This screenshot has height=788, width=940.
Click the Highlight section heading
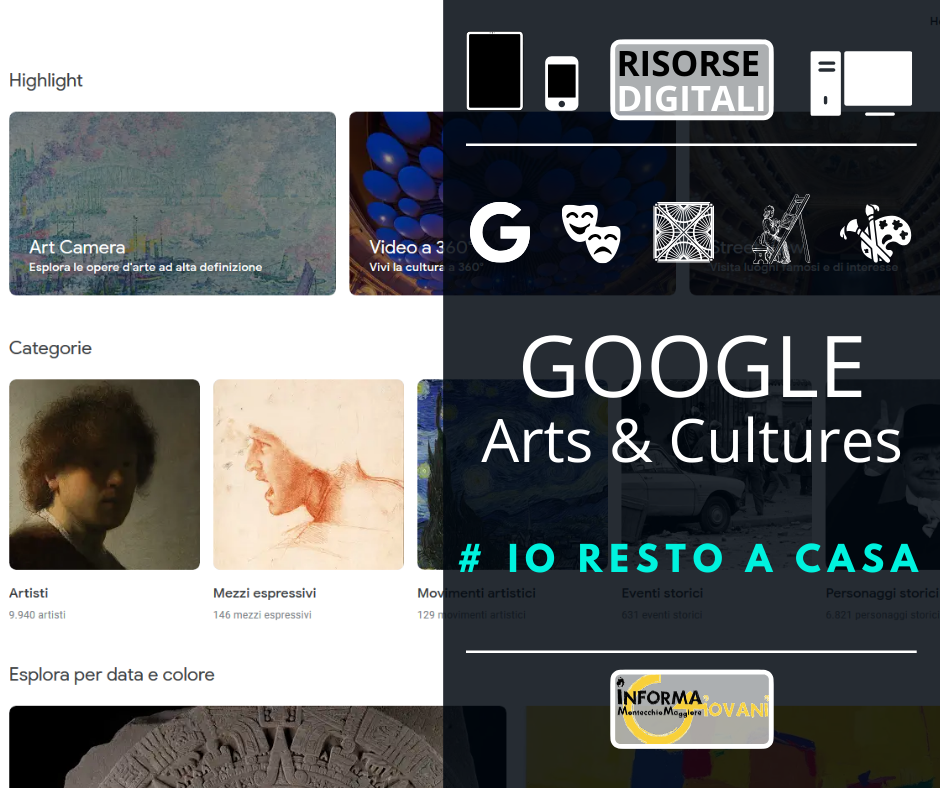point(46,80)
